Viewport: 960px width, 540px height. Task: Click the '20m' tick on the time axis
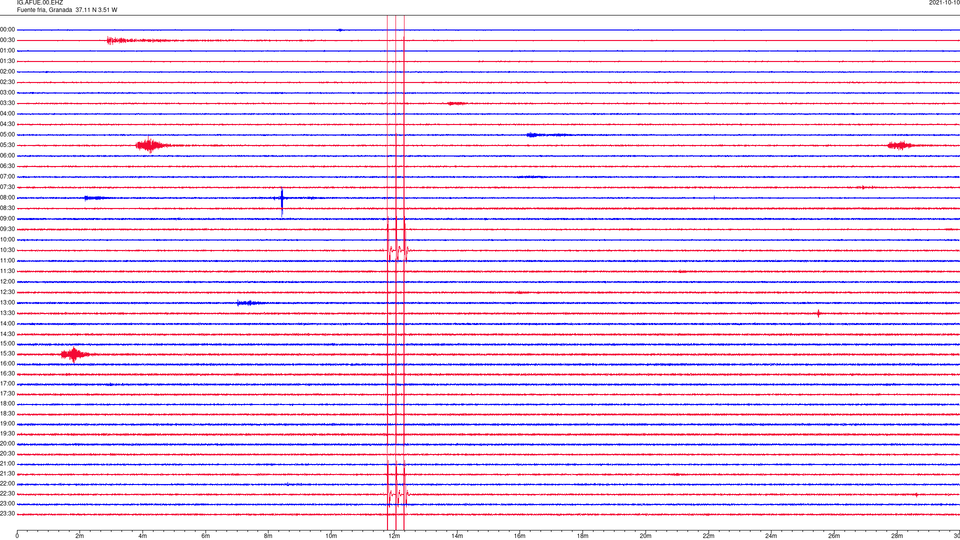[645, 536]
